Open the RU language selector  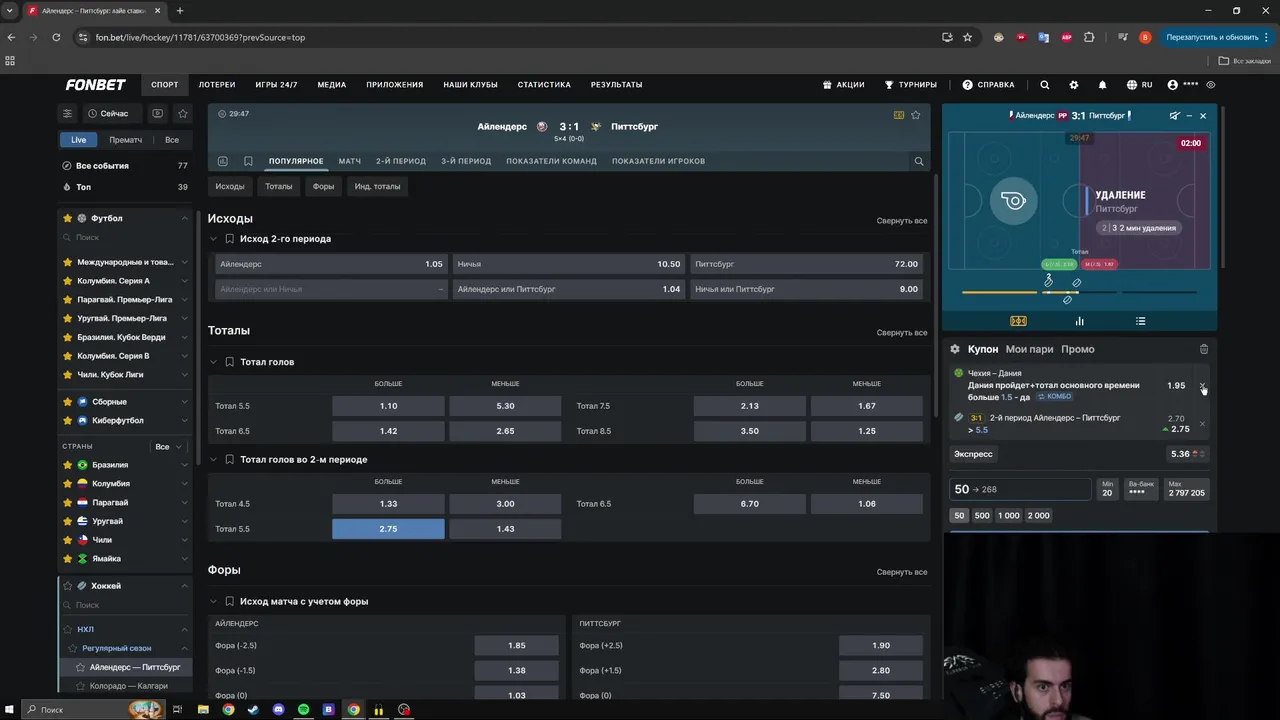pyautogui.click(x=1139, y=85)
